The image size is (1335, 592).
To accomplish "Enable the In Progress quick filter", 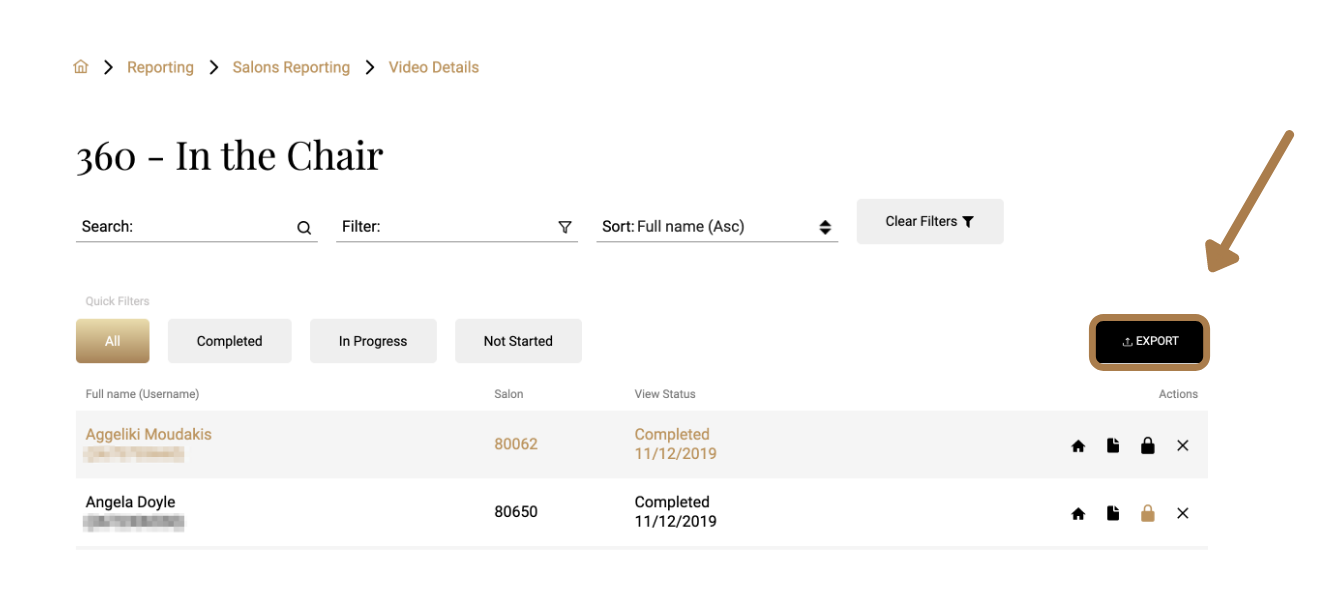I will coord(373,341).
